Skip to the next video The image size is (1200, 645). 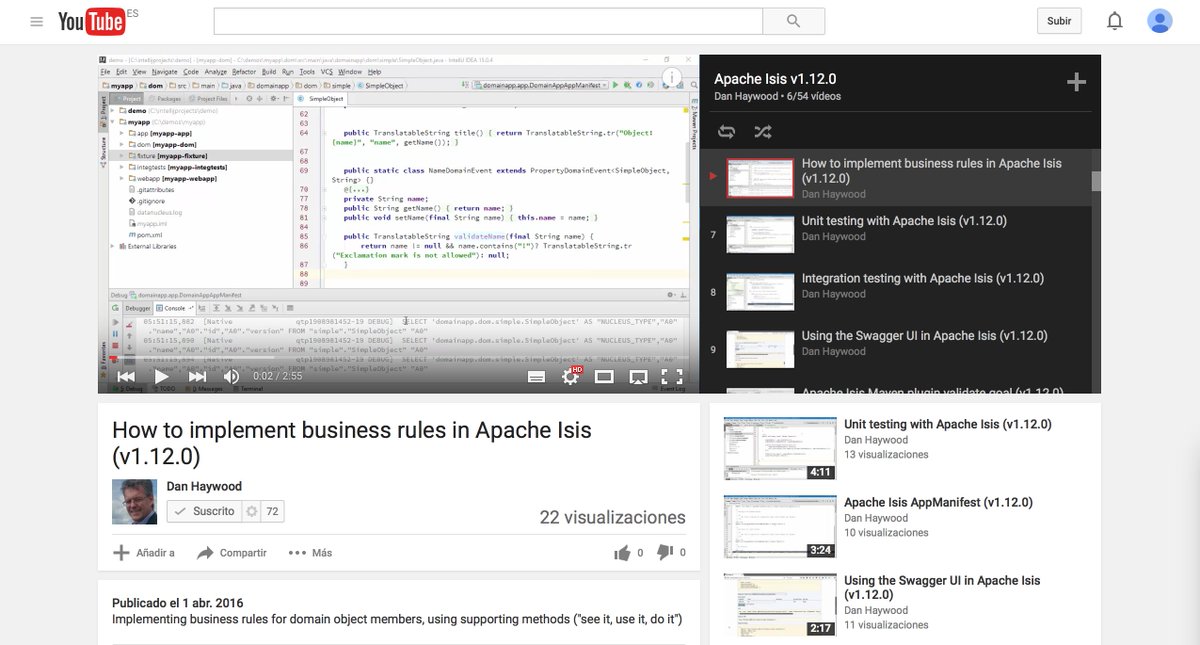pyautogui.click(x=197, y=376)
